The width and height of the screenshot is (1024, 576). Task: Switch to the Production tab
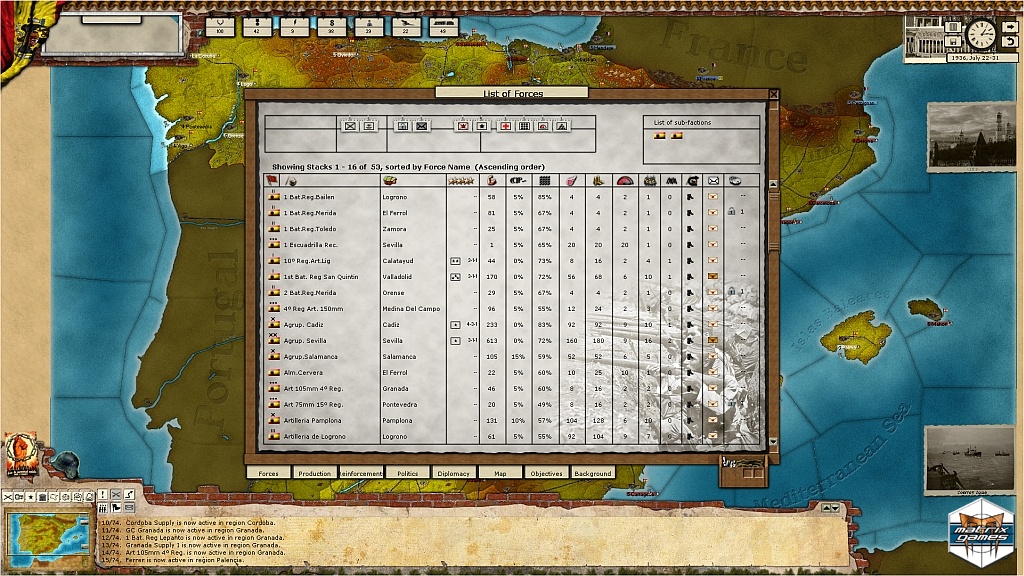click(314, 473)
